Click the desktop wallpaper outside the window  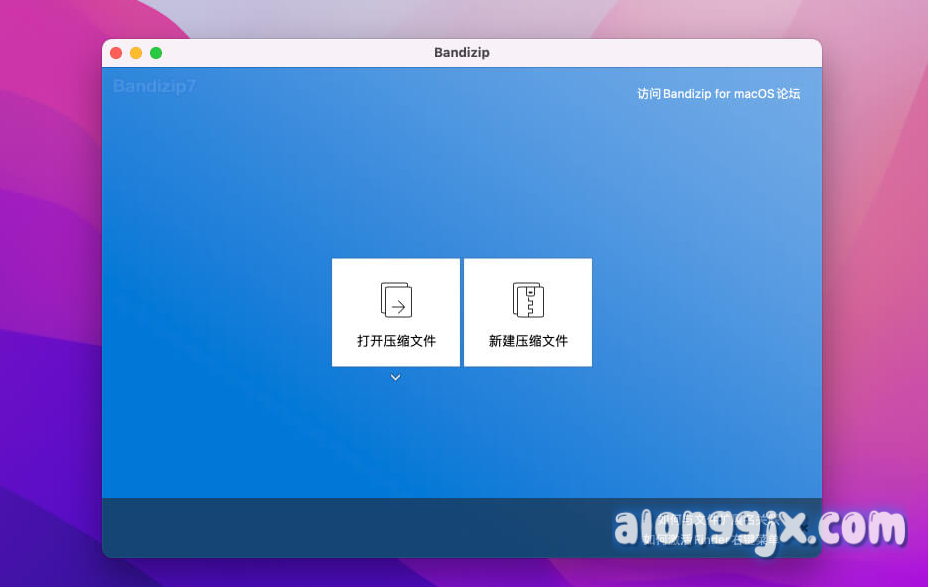[x=50, y=300]
